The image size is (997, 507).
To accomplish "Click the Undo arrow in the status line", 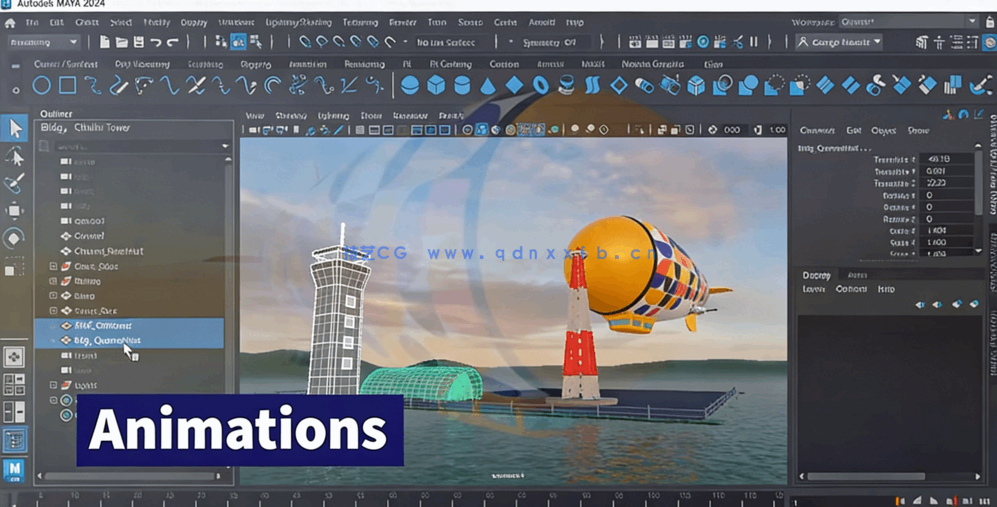I will (155, 43).
